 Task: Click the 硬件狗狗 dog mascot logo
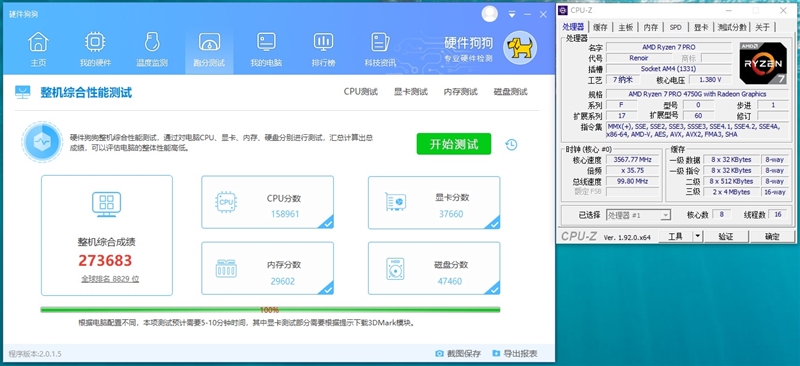(519, 47)
